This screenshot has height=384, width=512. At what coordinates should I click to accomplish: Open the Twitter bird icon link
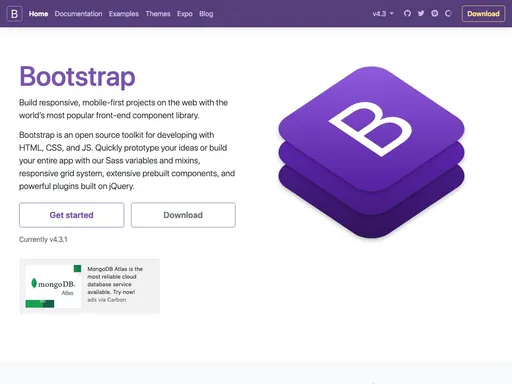(421, 14)
